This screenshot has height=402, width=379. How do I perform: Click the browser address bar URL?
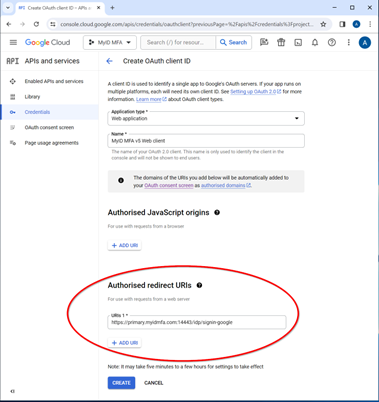[187, 24]
